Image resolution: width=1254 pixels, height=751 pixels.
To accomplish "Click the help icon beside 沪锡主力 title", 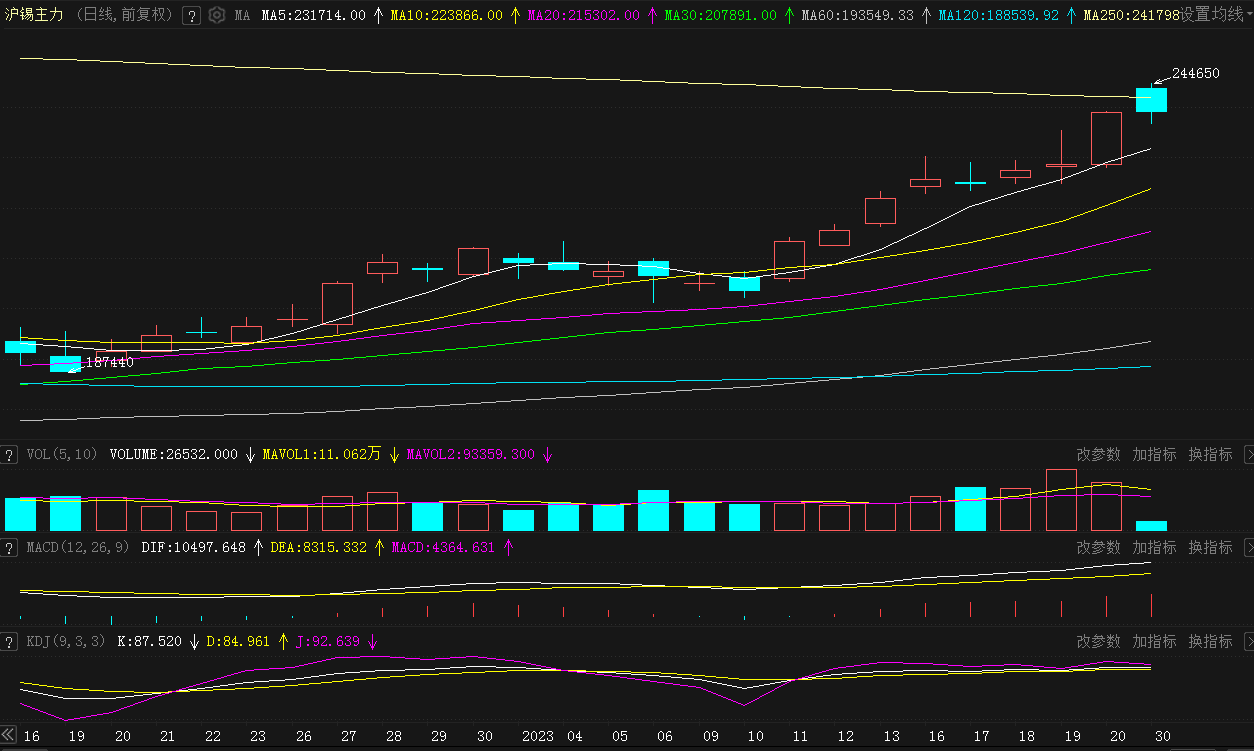I will pos(192,16).
